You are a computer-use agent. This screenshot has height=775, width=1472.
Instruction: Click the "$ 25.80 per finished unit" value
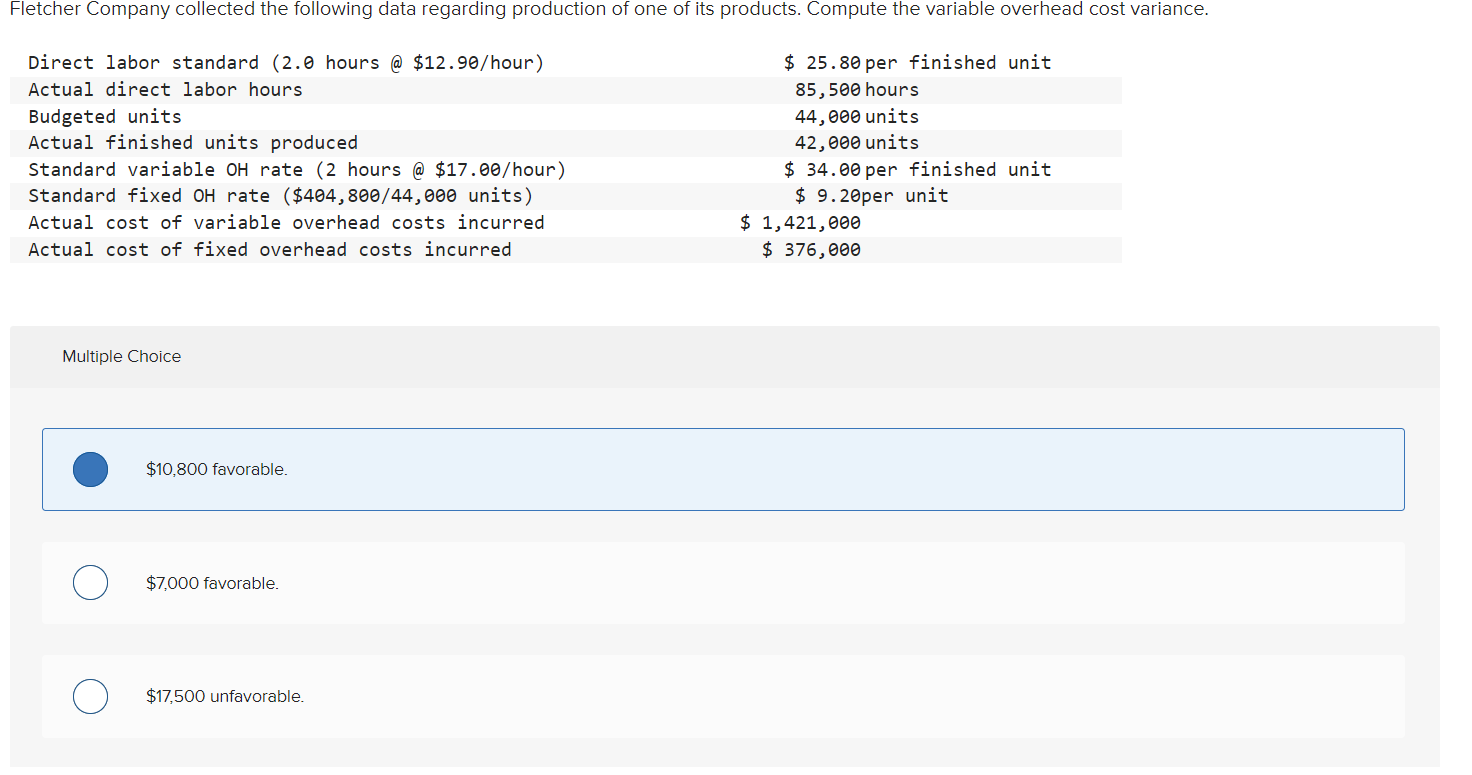coord(917,63)
